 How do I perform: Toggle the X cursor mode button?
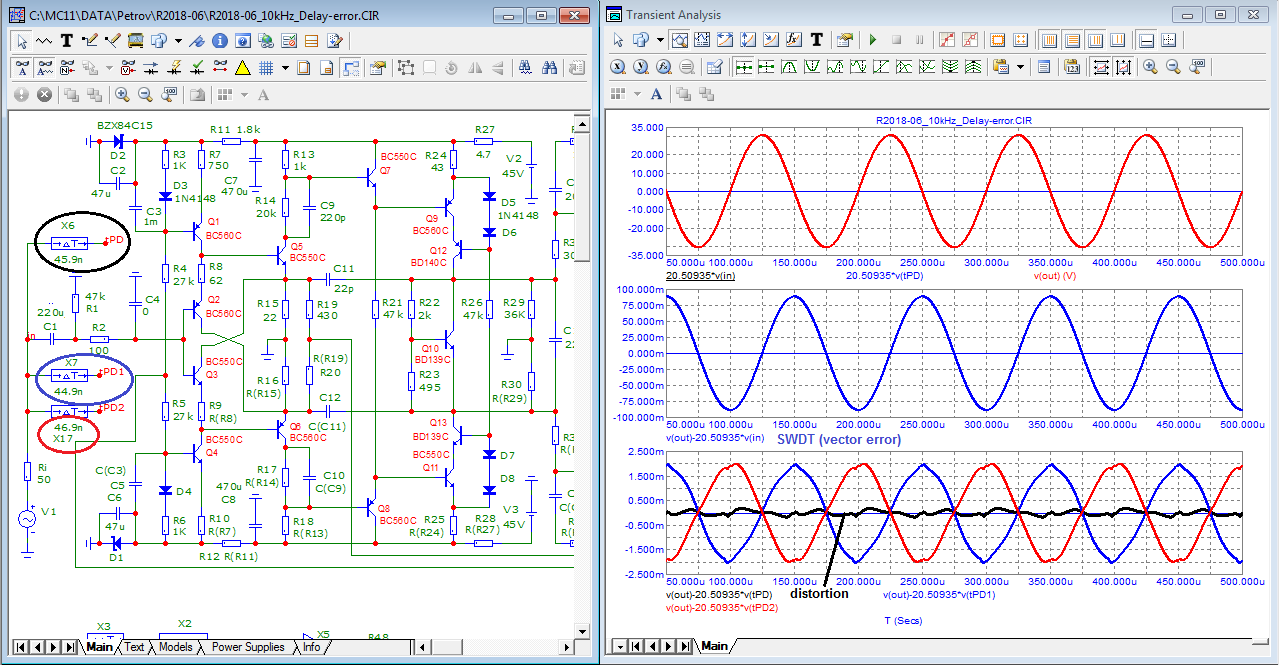coord(618,67)
